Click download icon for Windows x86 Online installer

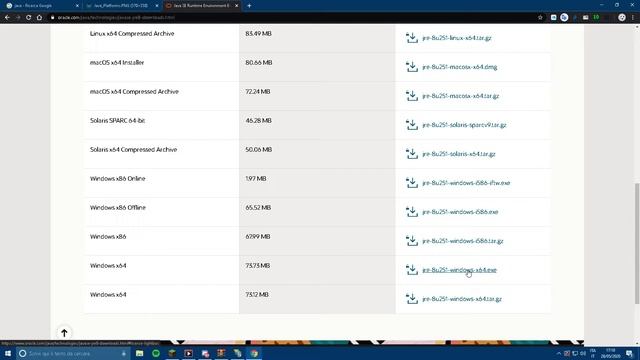pos(412,182)
